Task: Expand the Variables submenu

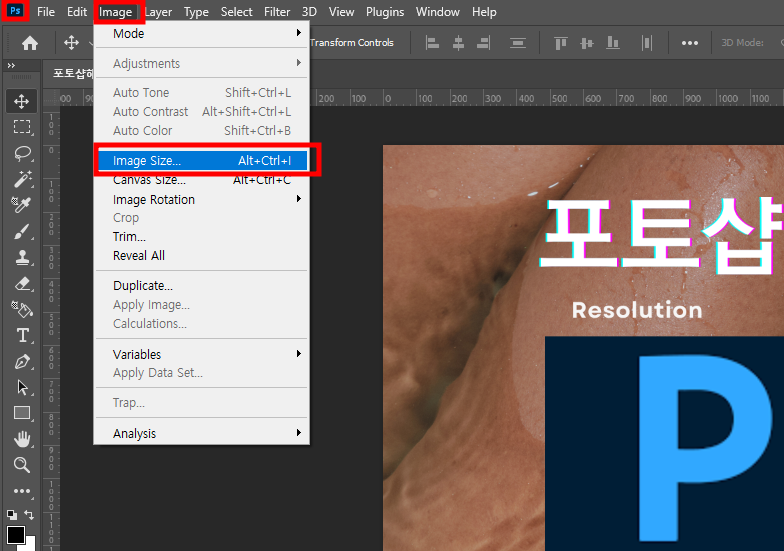Action: pos(202,354)
